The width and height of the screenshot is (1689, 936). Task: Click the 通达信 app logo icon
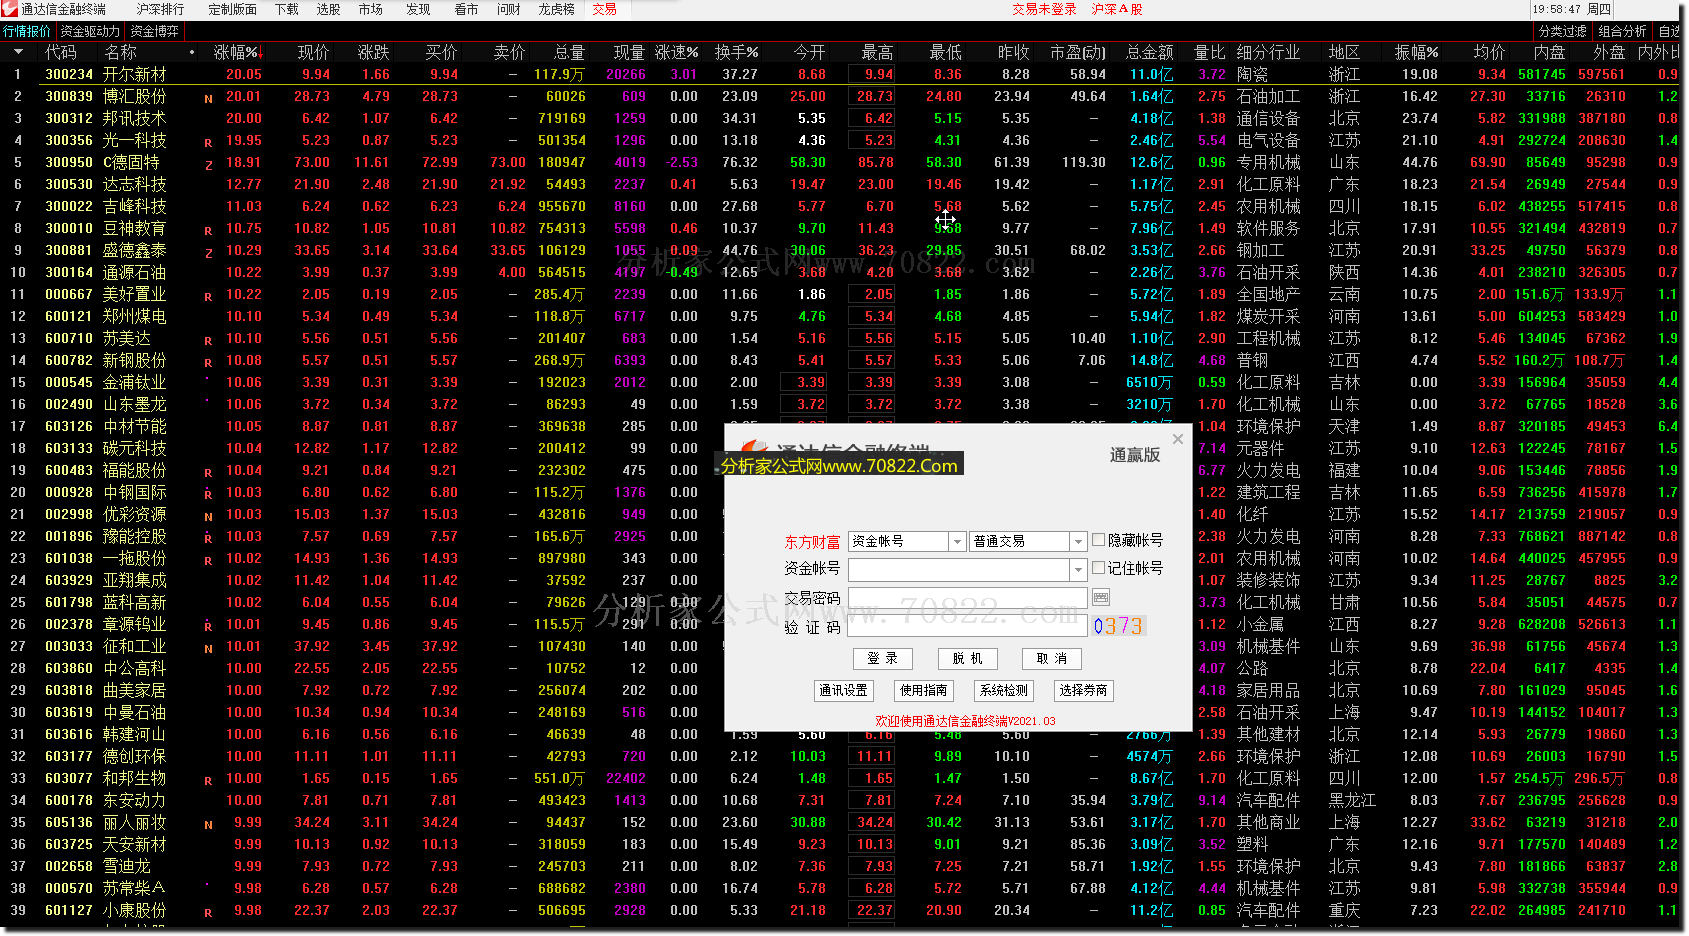click(x=10, y=9)
